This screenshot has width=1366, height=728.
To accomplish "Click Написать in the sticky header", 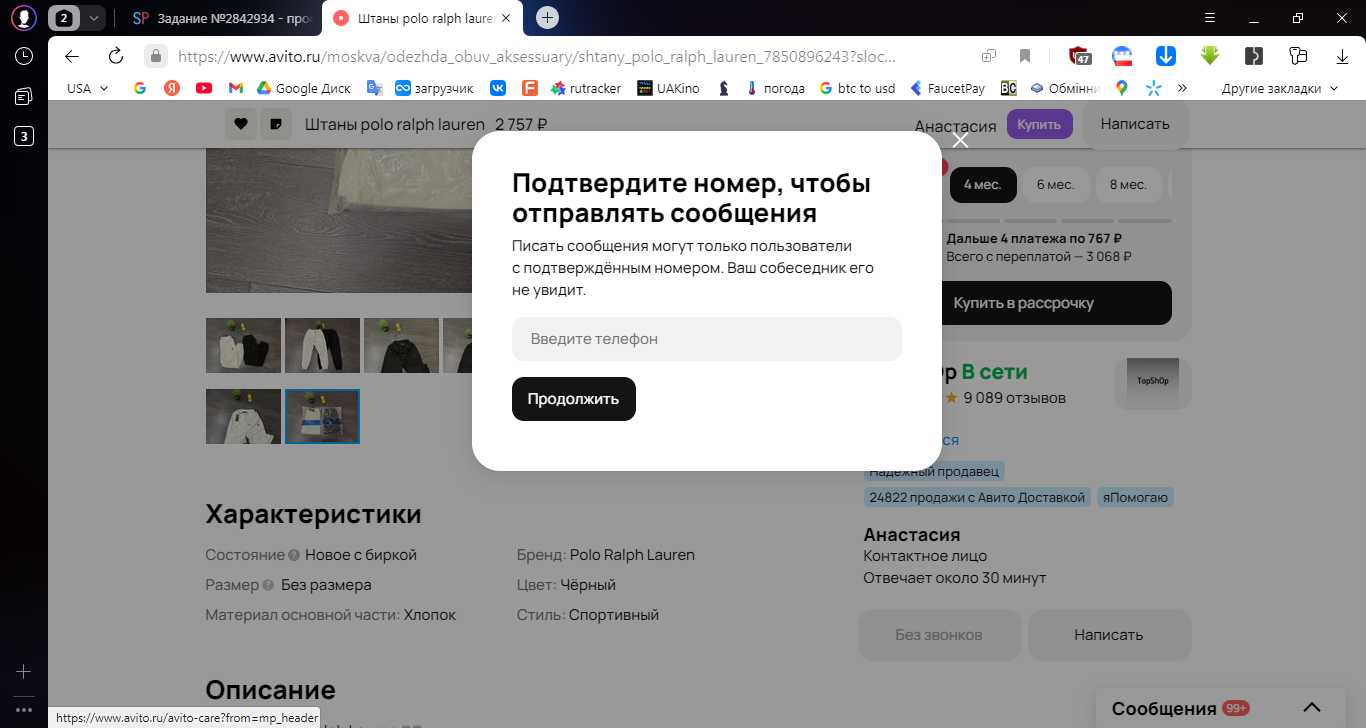I will (x=1135, y=124).
